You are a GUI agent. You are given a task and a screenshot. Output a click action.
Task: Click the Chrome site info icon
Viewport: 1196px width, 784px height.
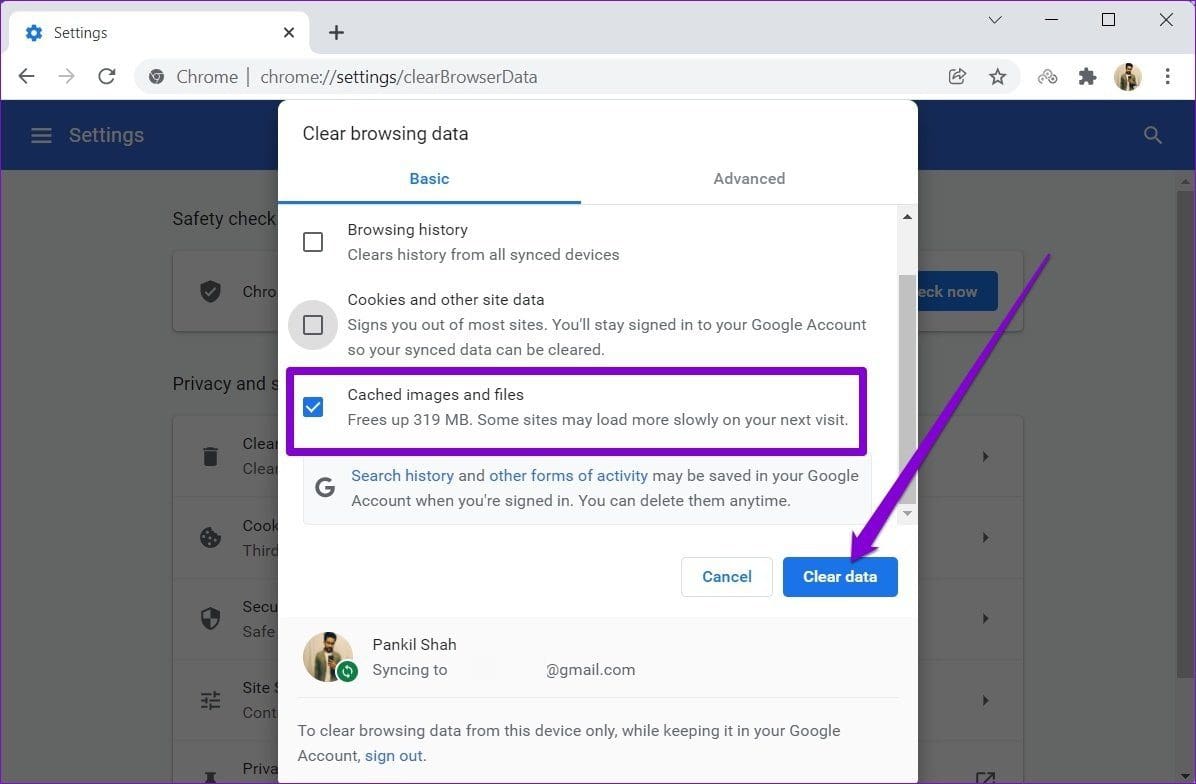[156, 76]
